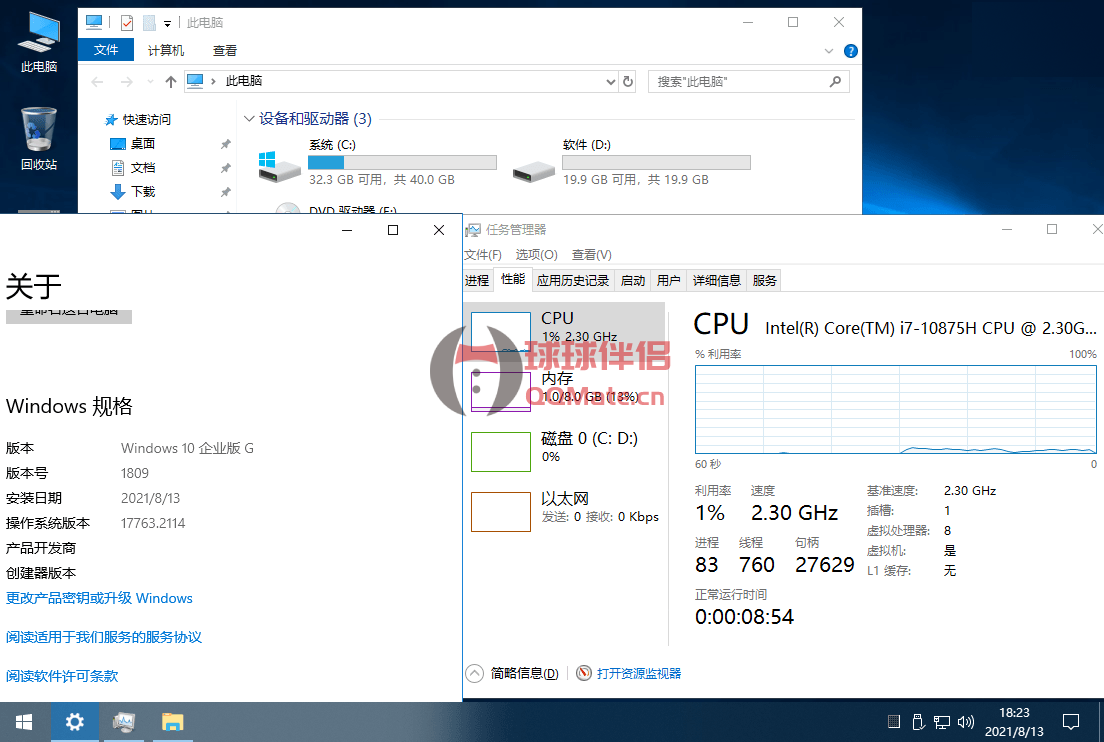
Task: Expand the Explorer ribbon with the chevron
Action: coord(829,51)
